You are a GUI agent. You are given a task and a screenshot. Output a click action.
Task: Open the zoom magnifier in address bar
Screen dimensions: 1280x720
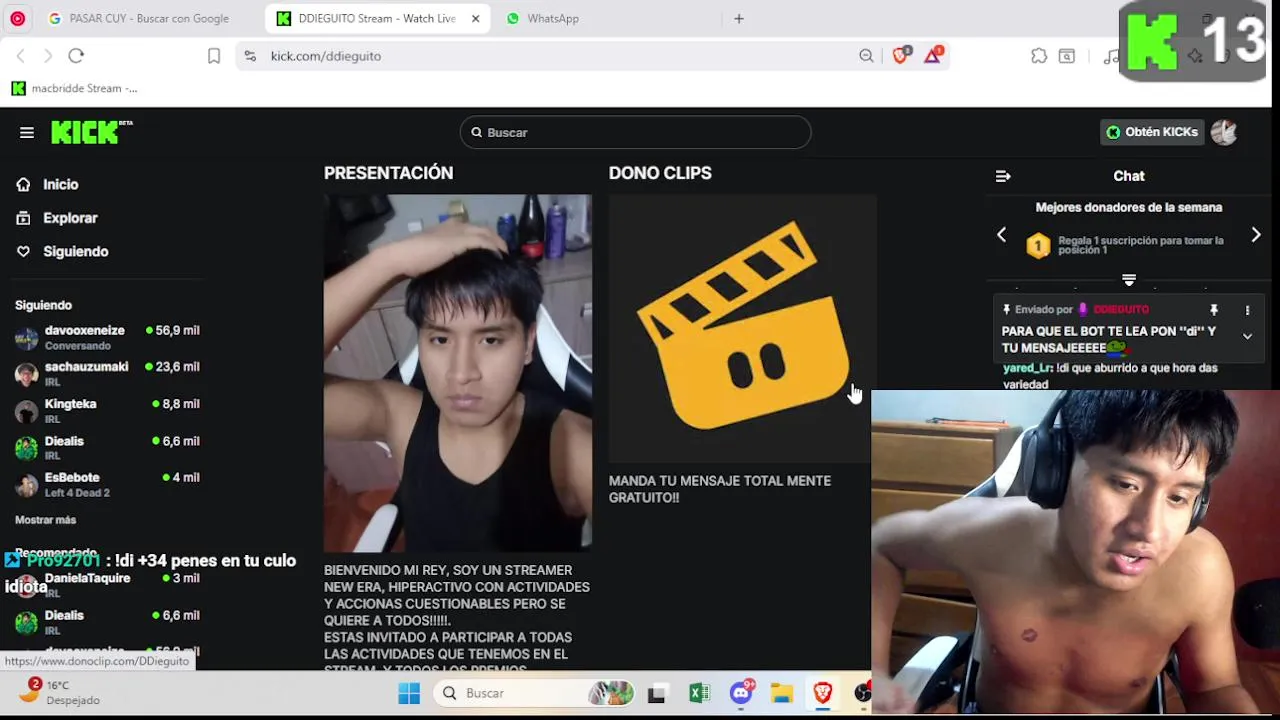(x=866, y=56)
